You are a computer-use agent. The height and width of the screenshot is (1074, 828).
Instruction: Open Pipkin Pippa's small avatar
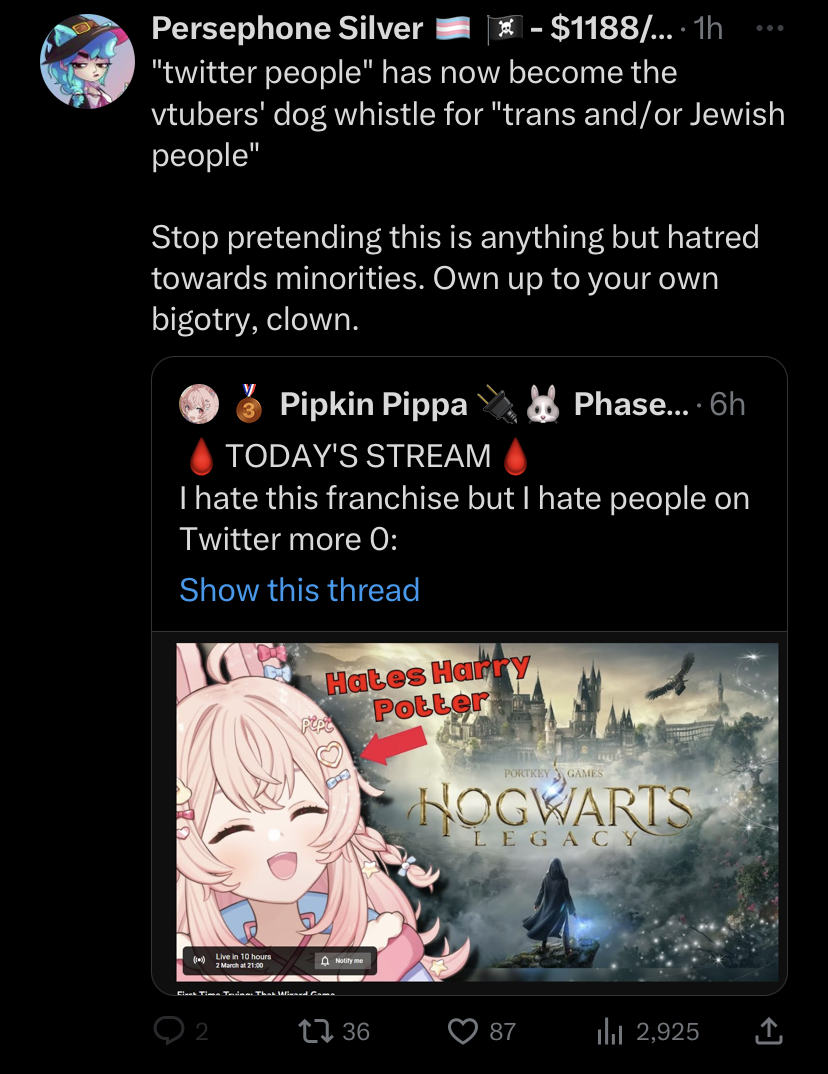(x=199, y=403)
